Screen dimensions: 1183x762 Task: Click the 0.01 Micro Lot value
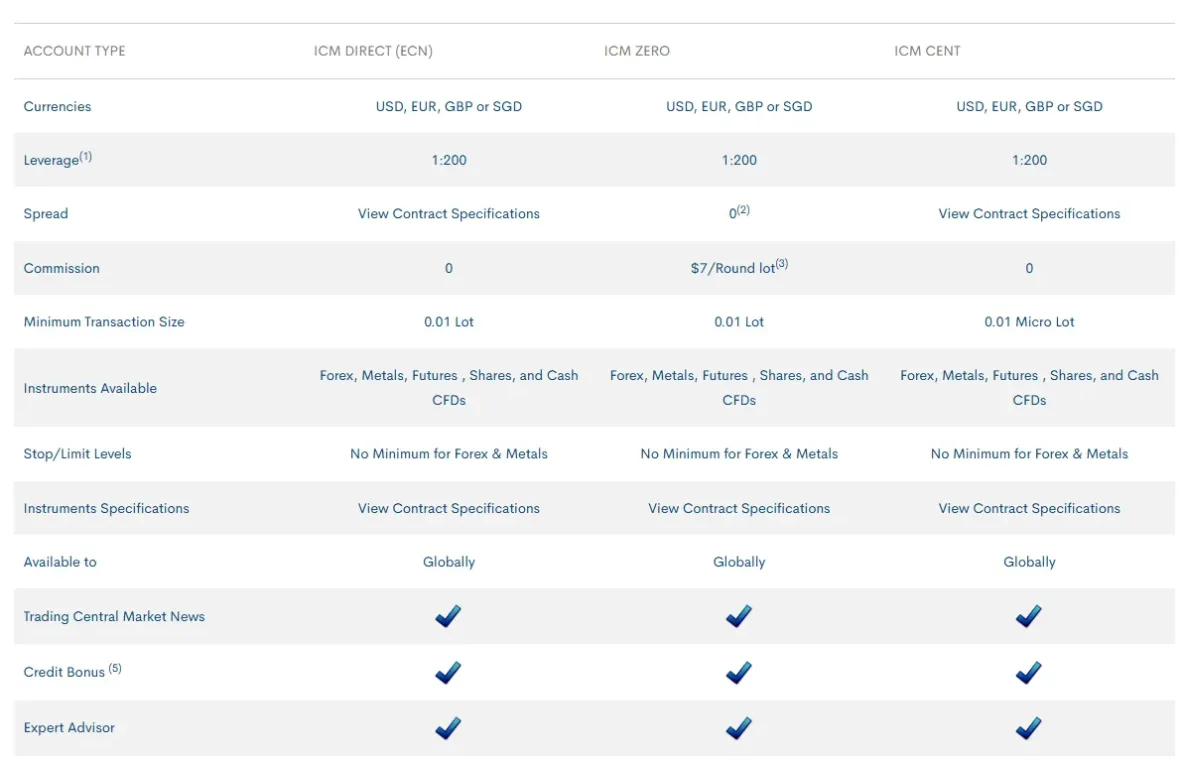click(x=1029, y=321)
